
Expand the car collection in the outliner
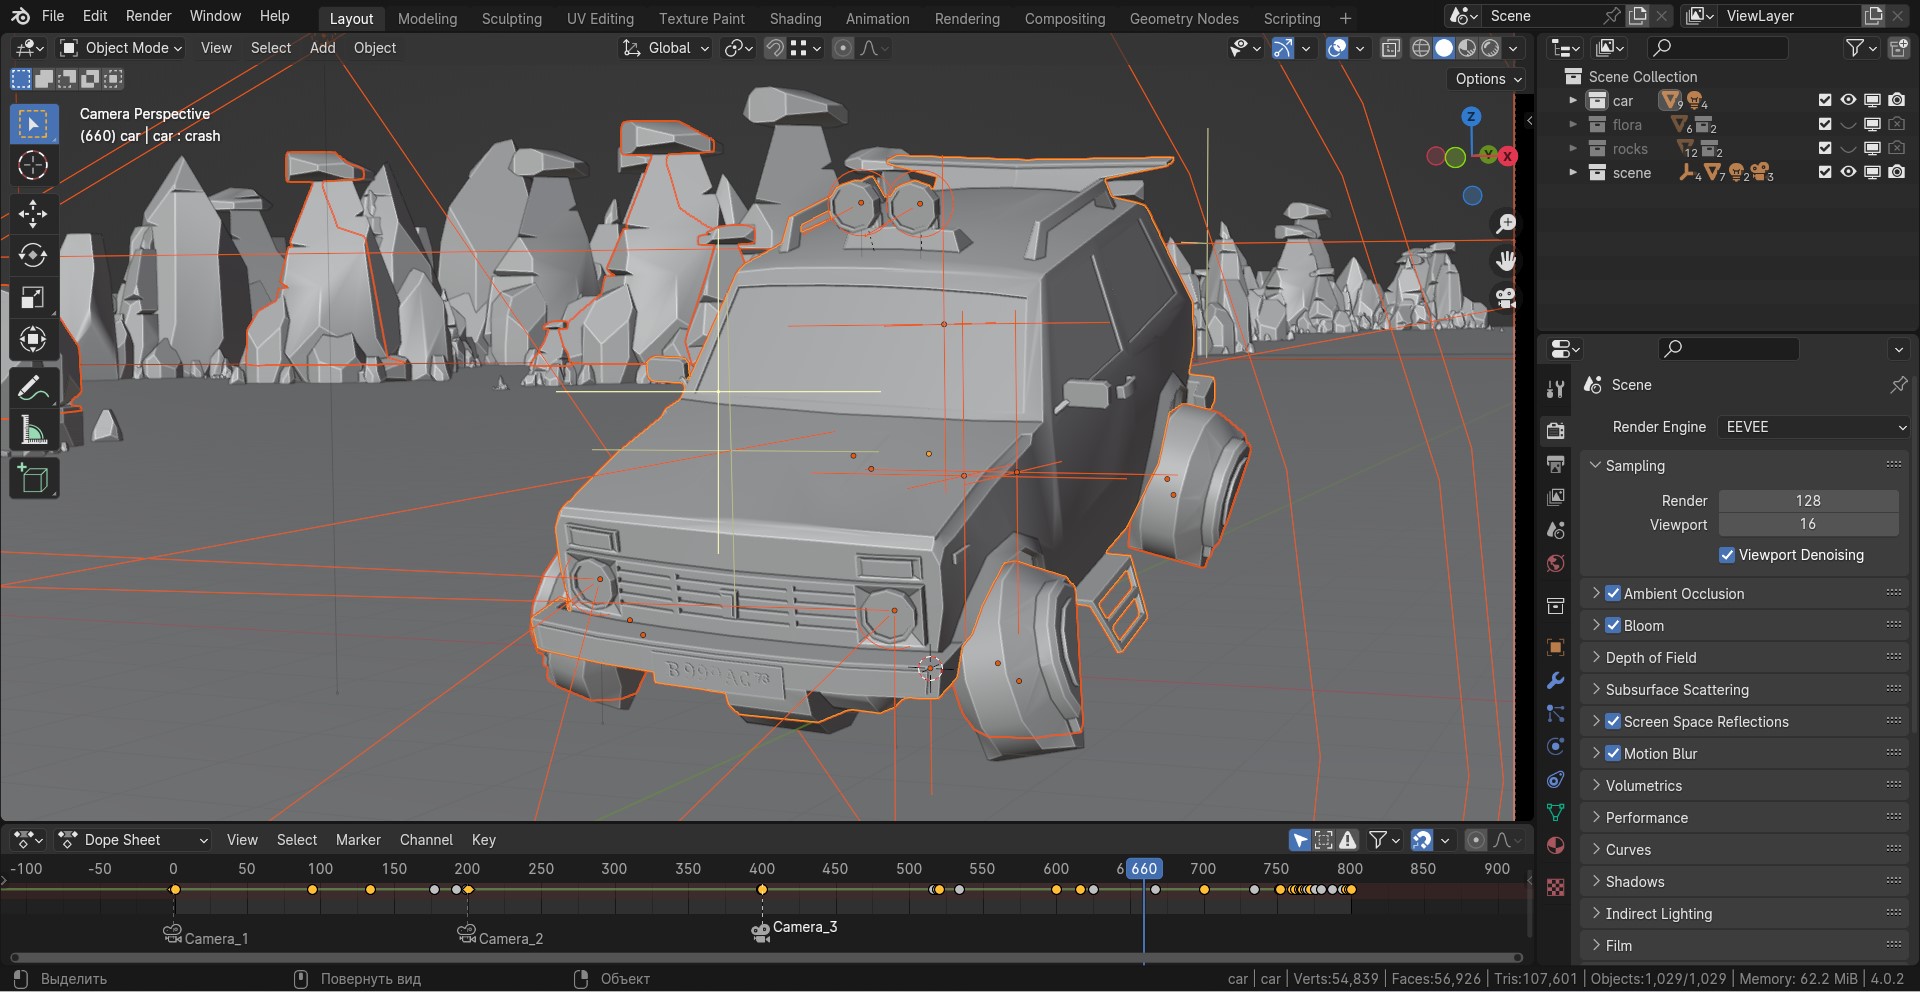(x=1573, y=100)
